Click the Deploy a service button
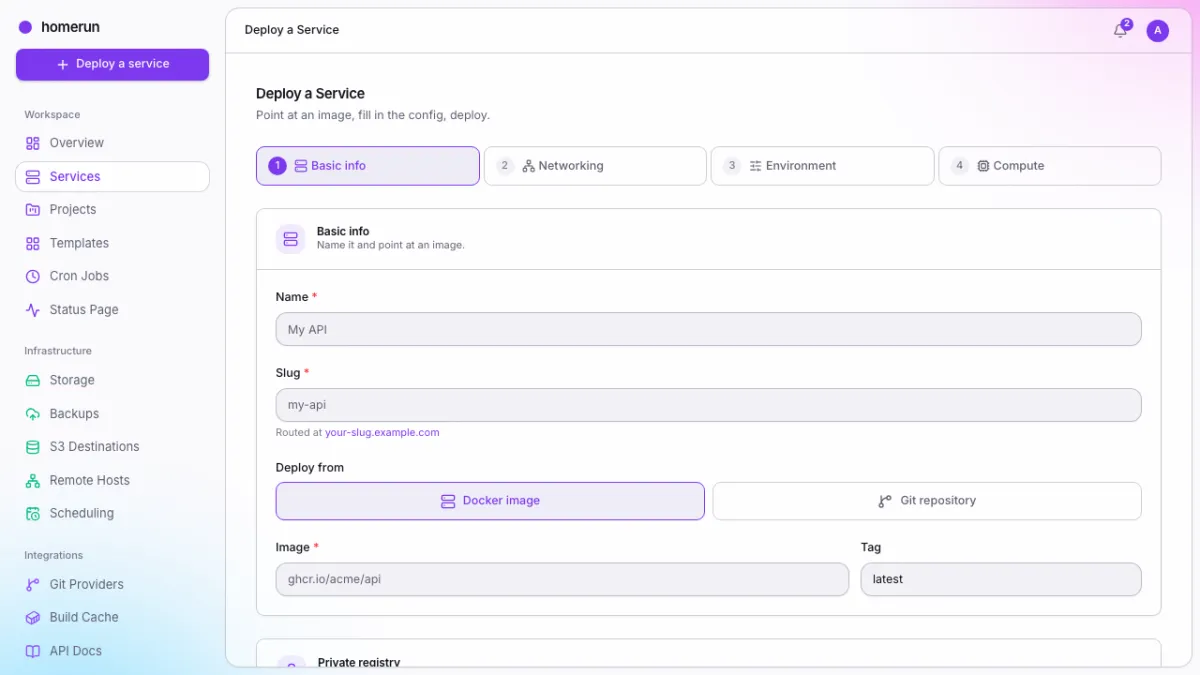The height and width of the screenshot is (675, 1200). 112,64
